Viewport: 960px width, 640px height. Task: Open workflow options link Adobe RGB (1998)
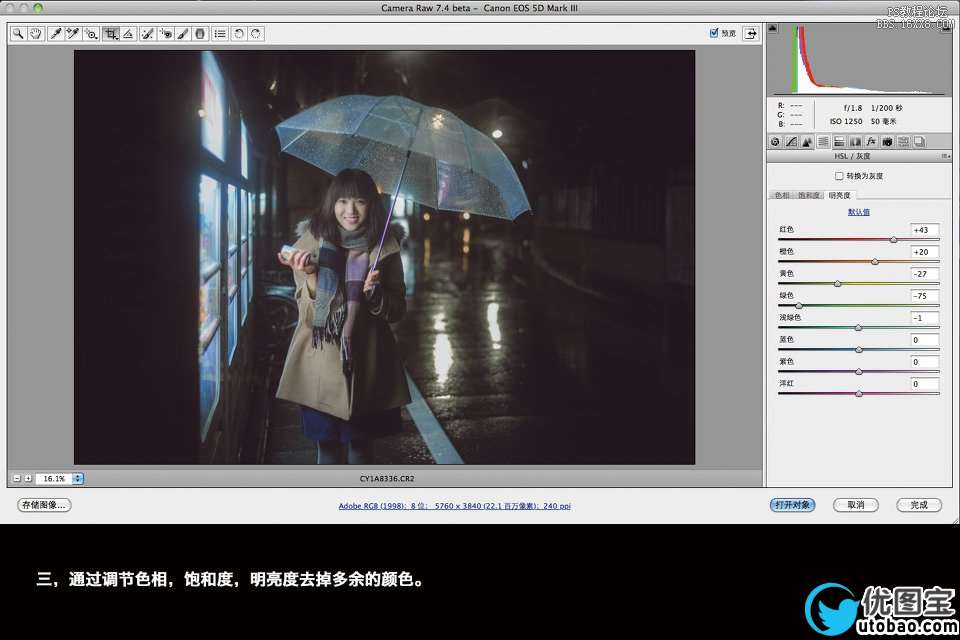point(454,506)
